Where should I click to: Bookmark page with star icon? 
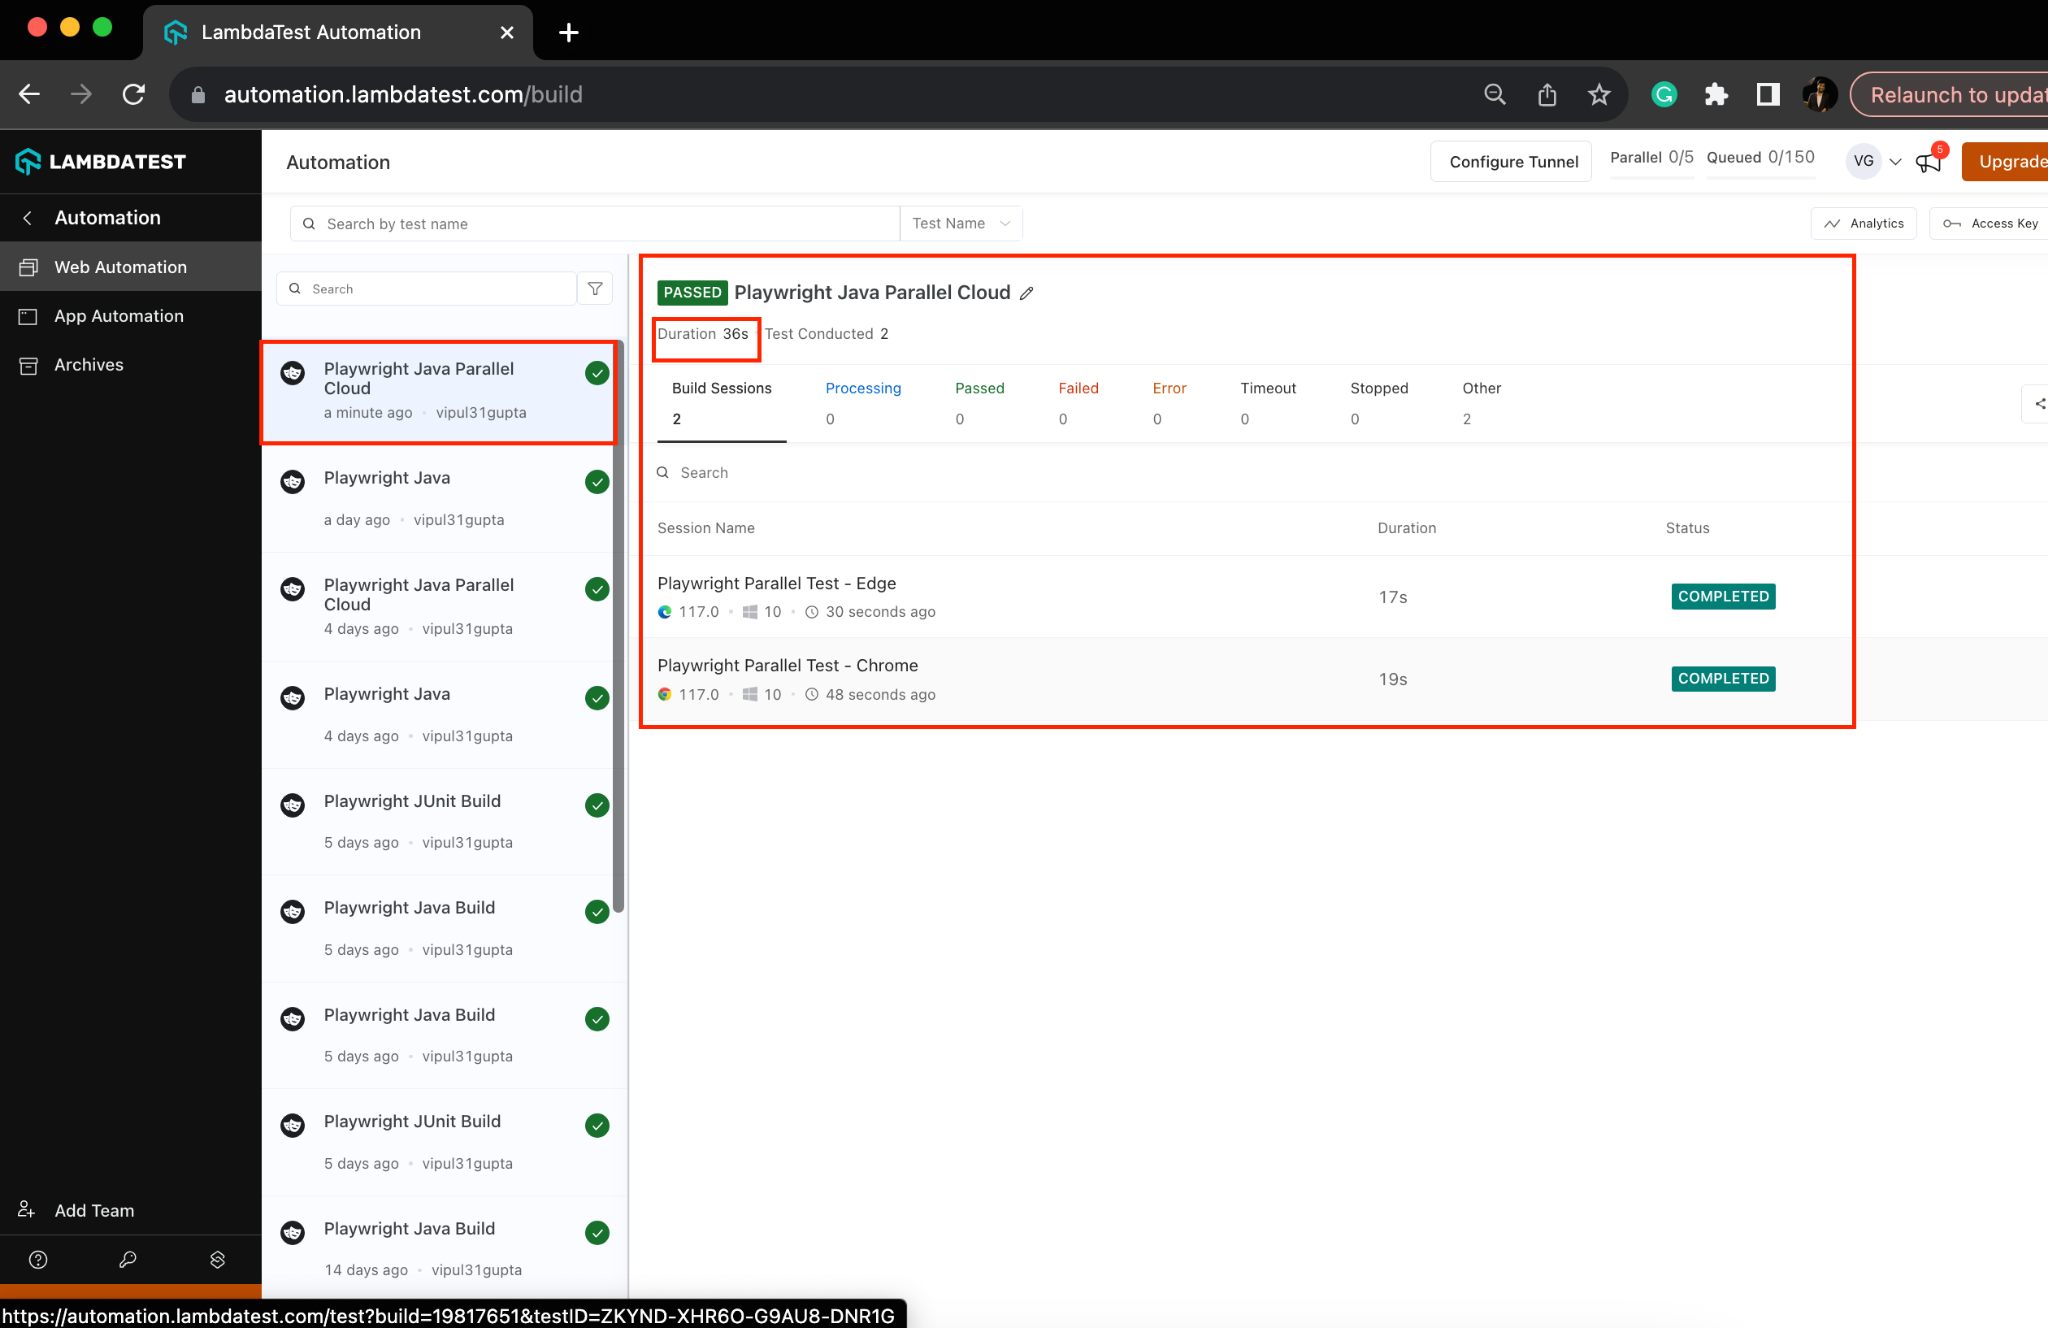tap(1599, 94)
